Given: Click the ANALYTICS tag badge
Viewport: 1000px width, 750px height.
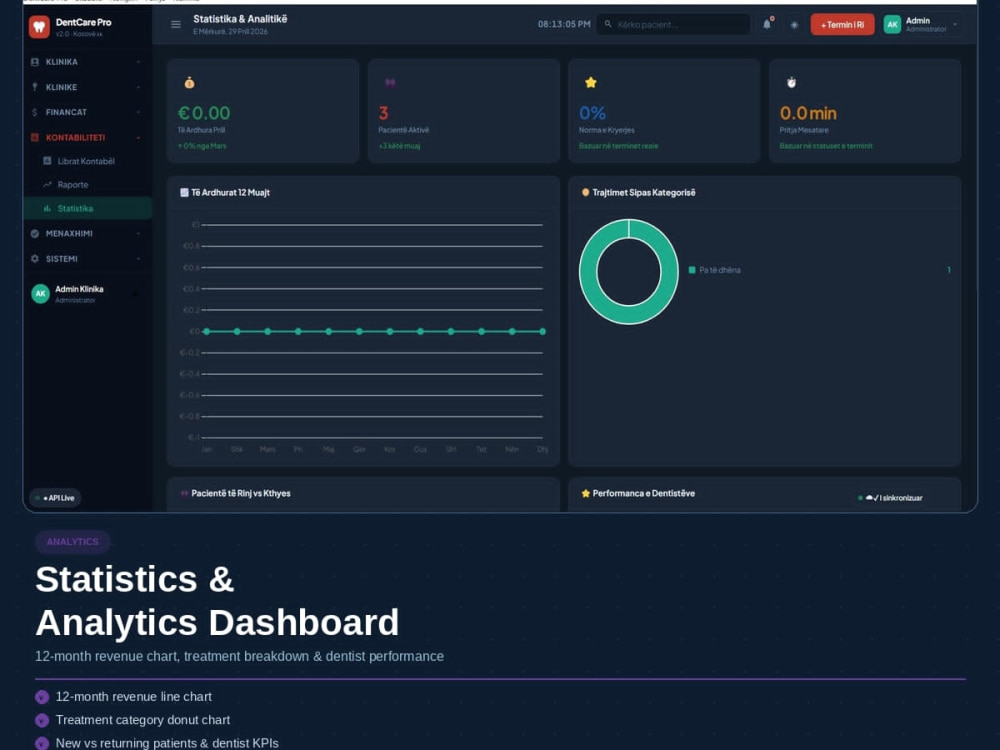Looking at the screenshot, I should (73, 541).
